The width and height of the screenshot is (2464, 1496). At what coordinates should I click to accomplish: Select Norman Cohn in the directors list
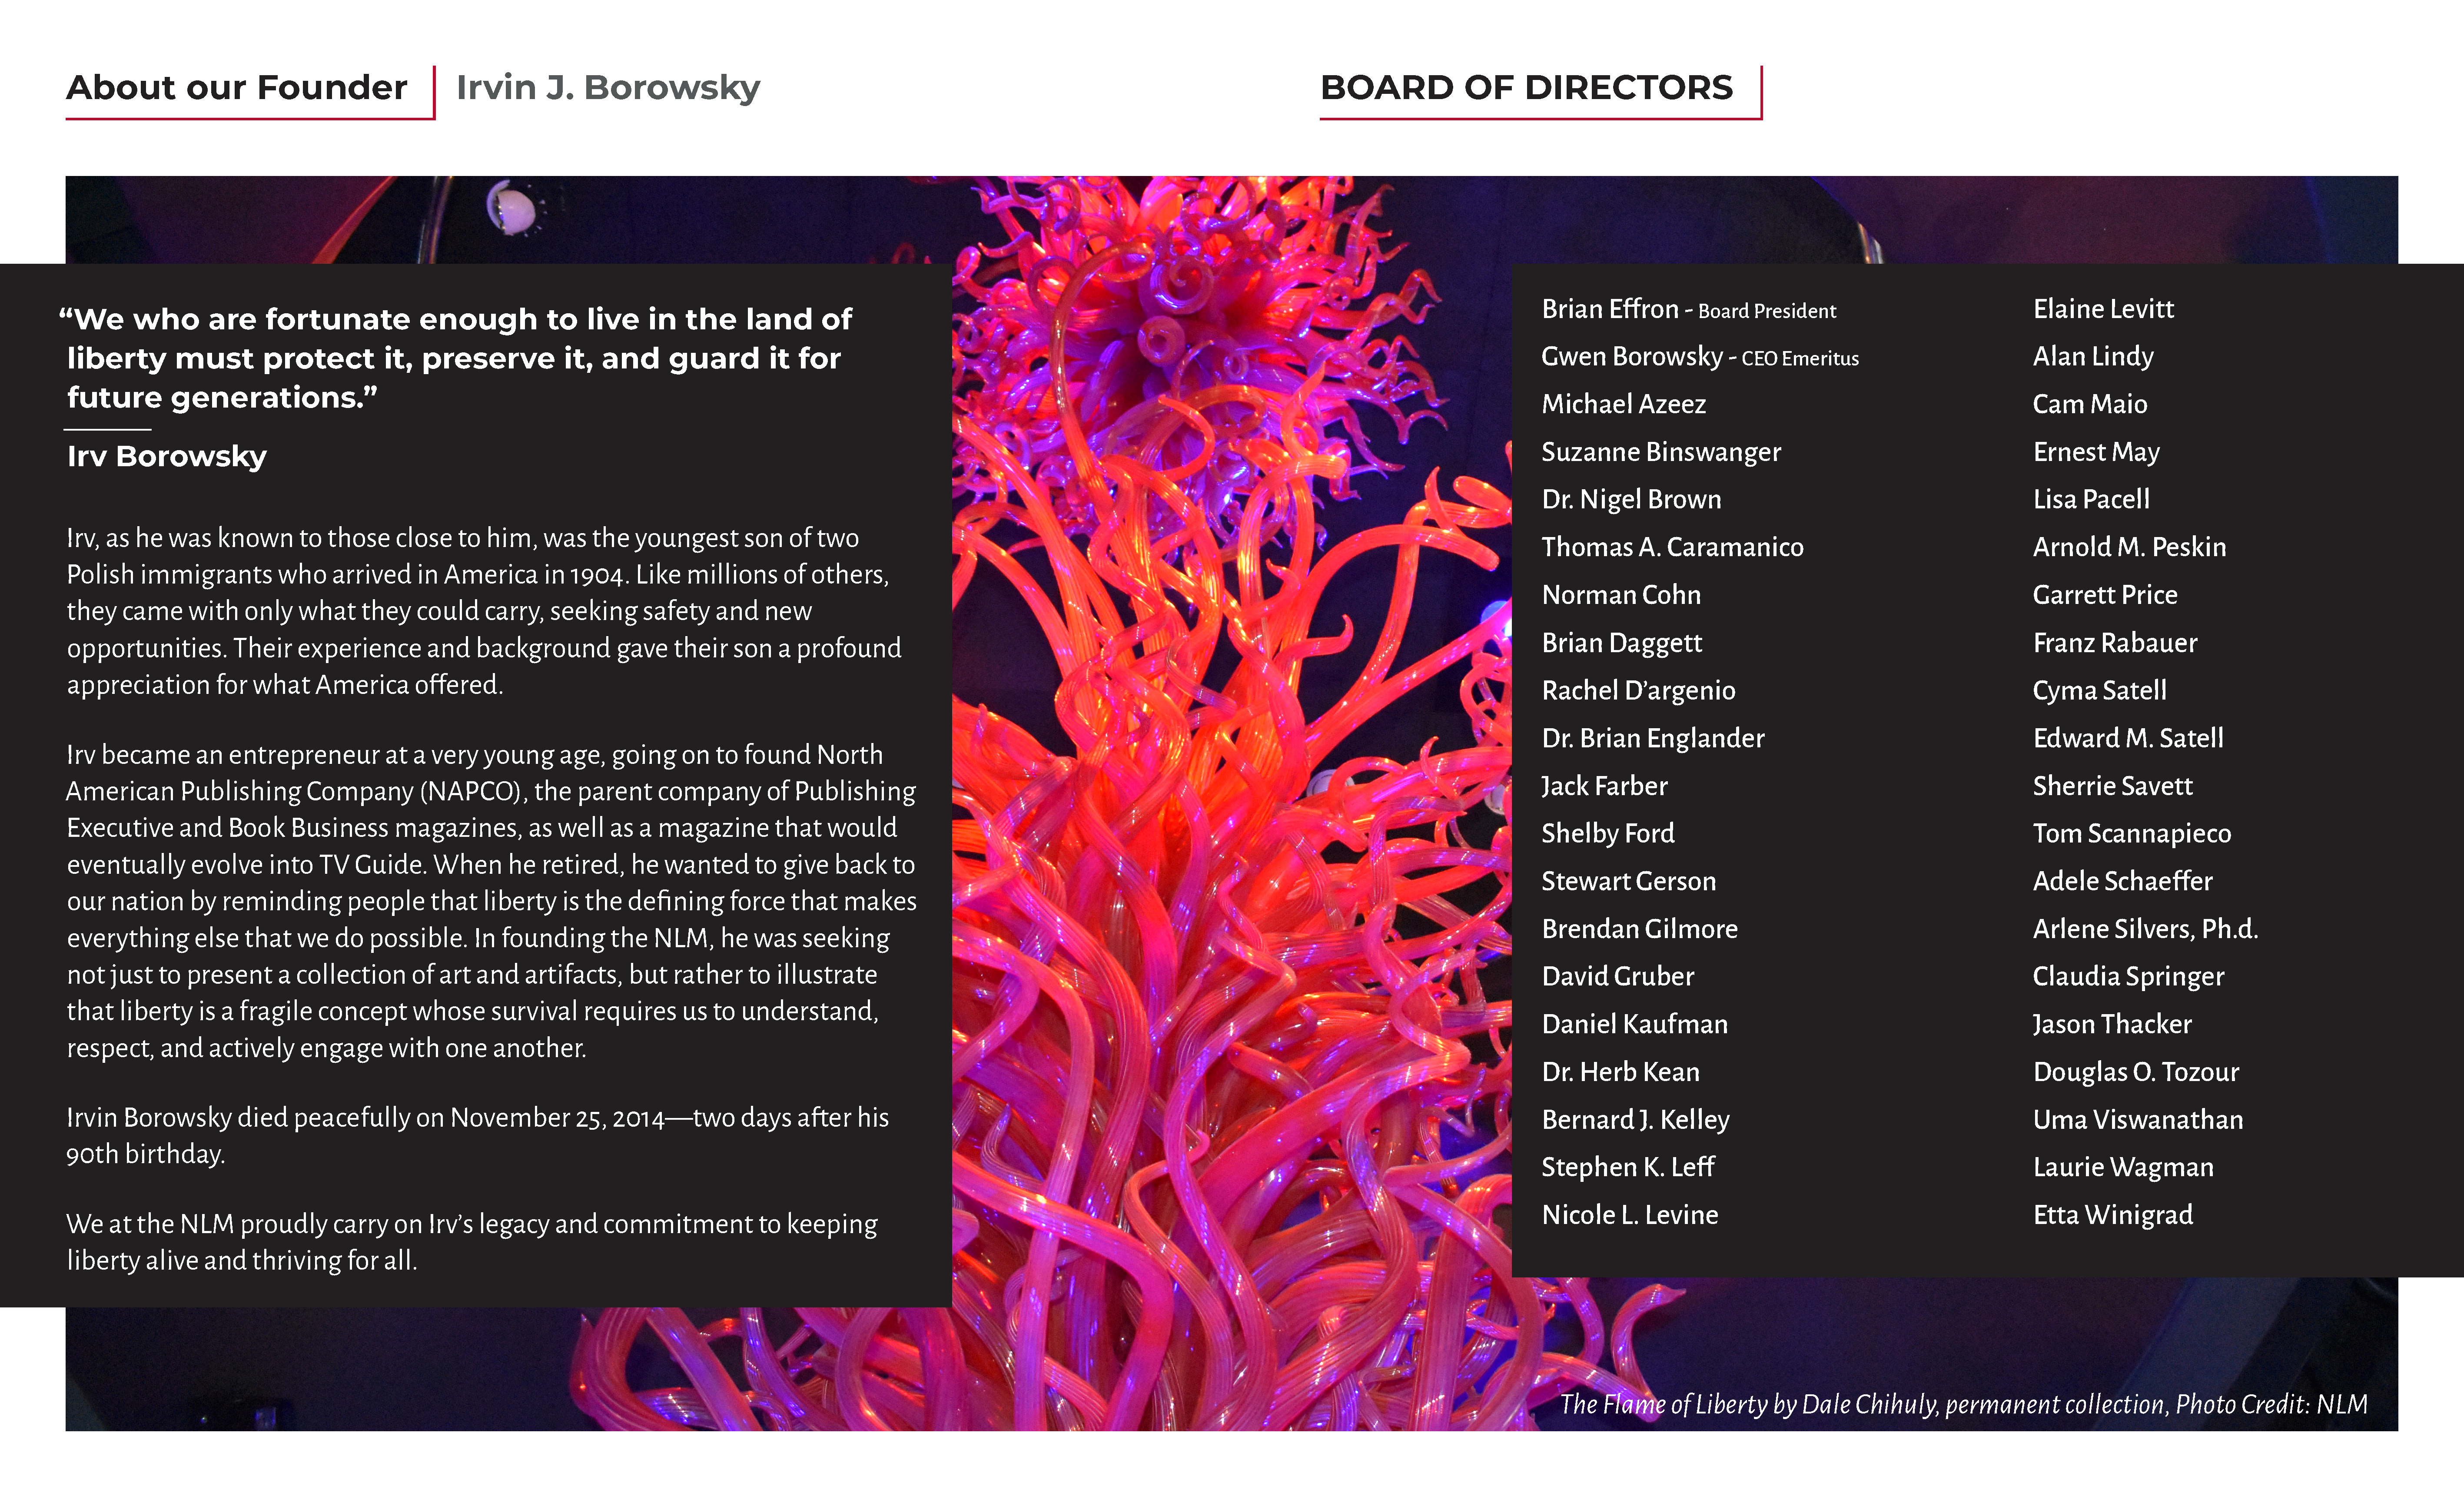[x=1621, y=595]
